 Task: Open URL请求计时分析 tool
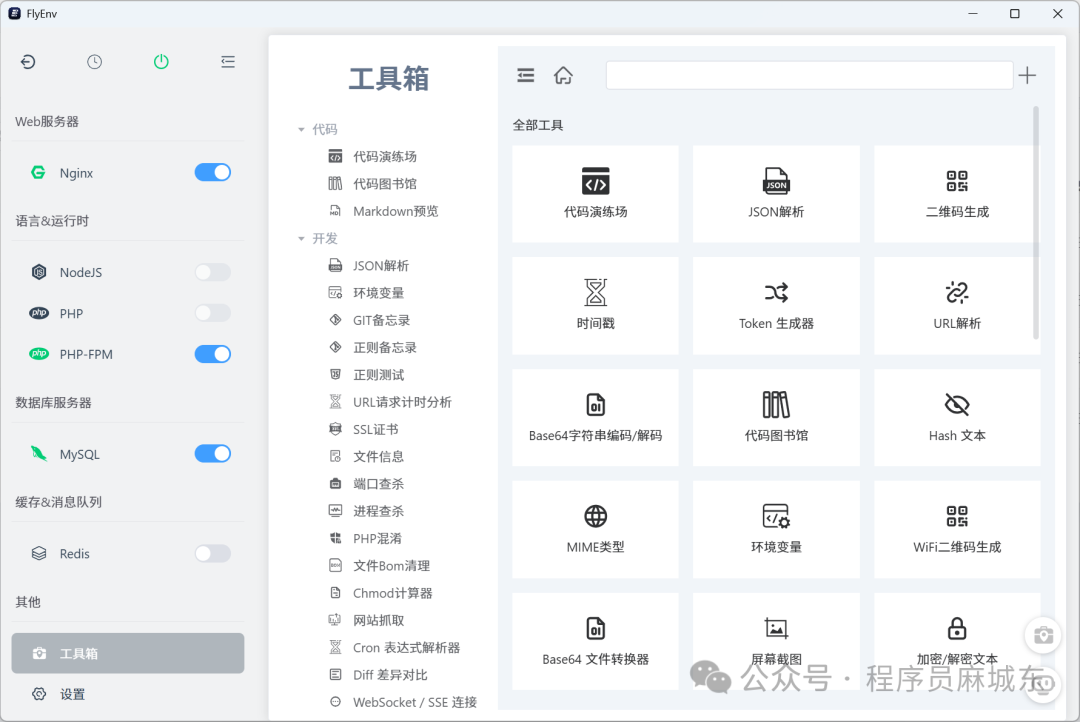pyautogui.click(x=402, y=402)
